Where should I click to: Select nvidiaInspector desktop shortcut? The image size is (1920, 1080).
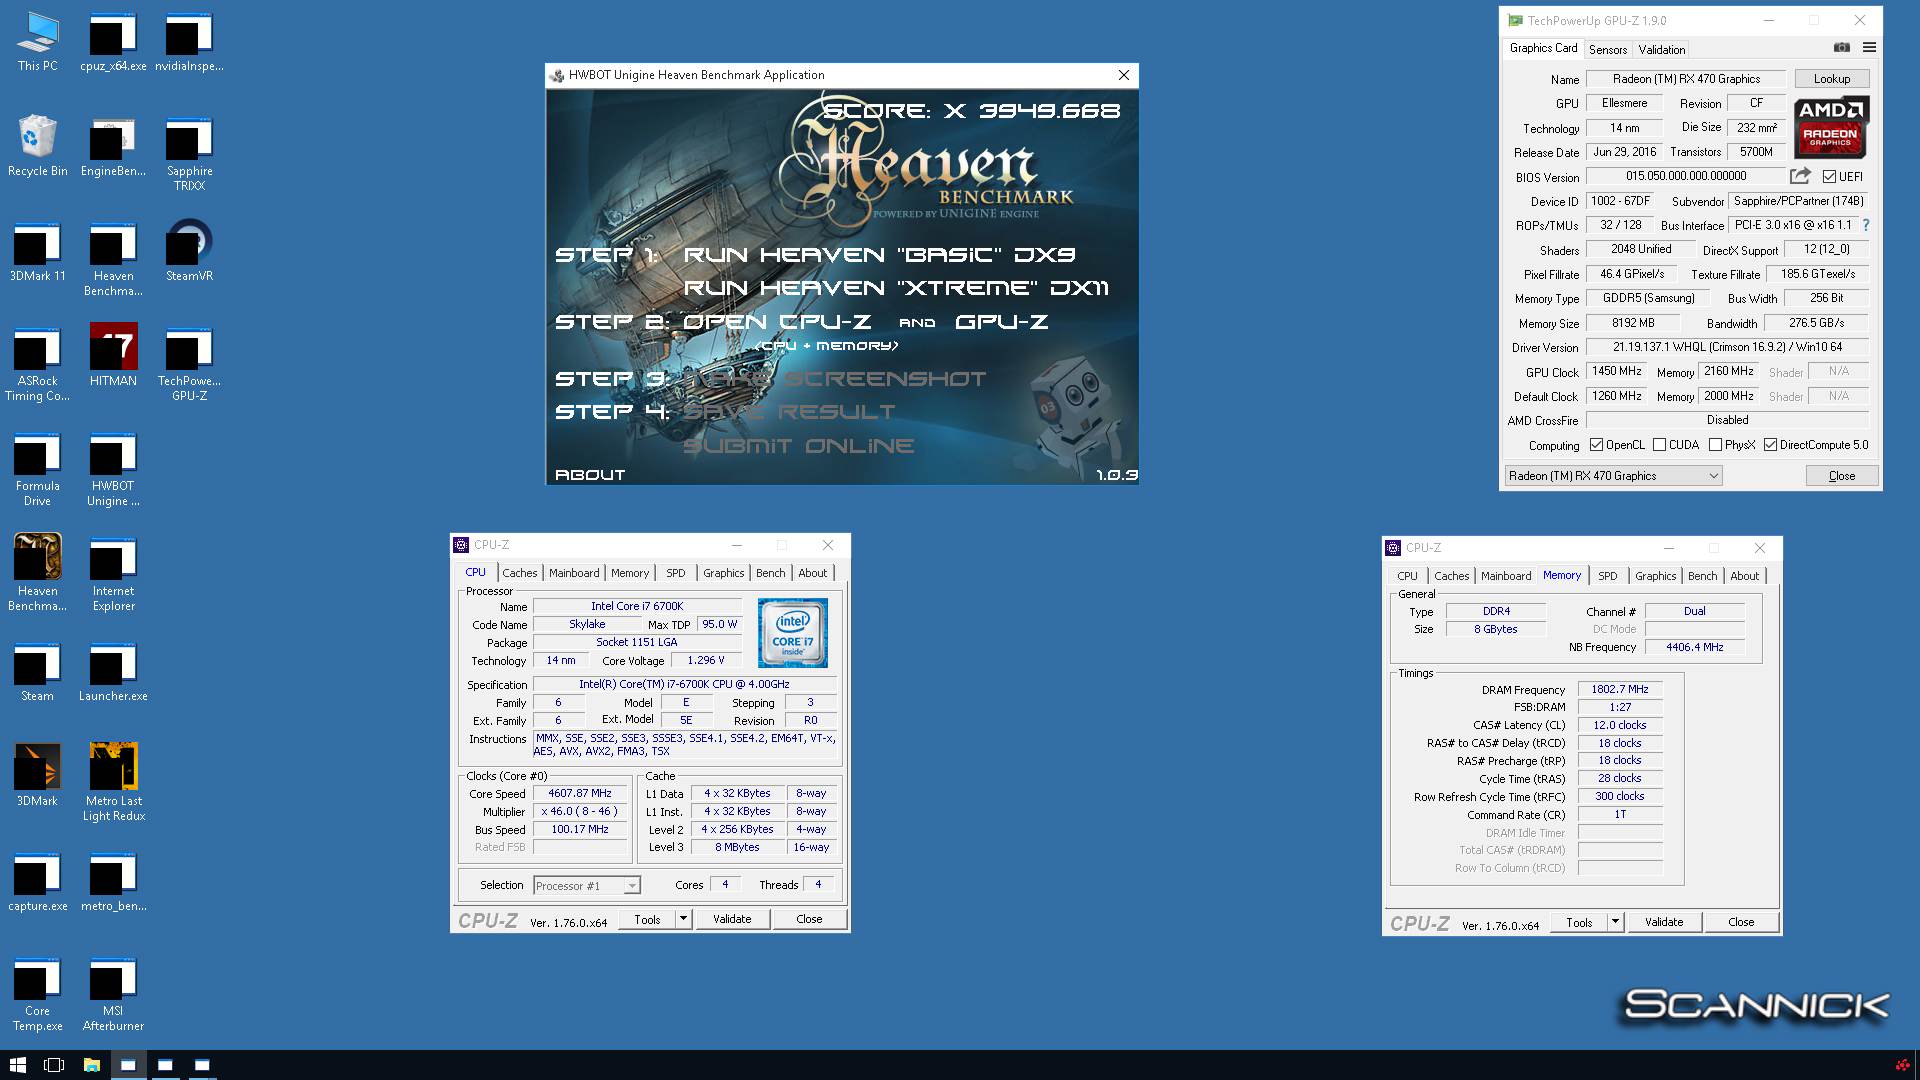point(189,42)
